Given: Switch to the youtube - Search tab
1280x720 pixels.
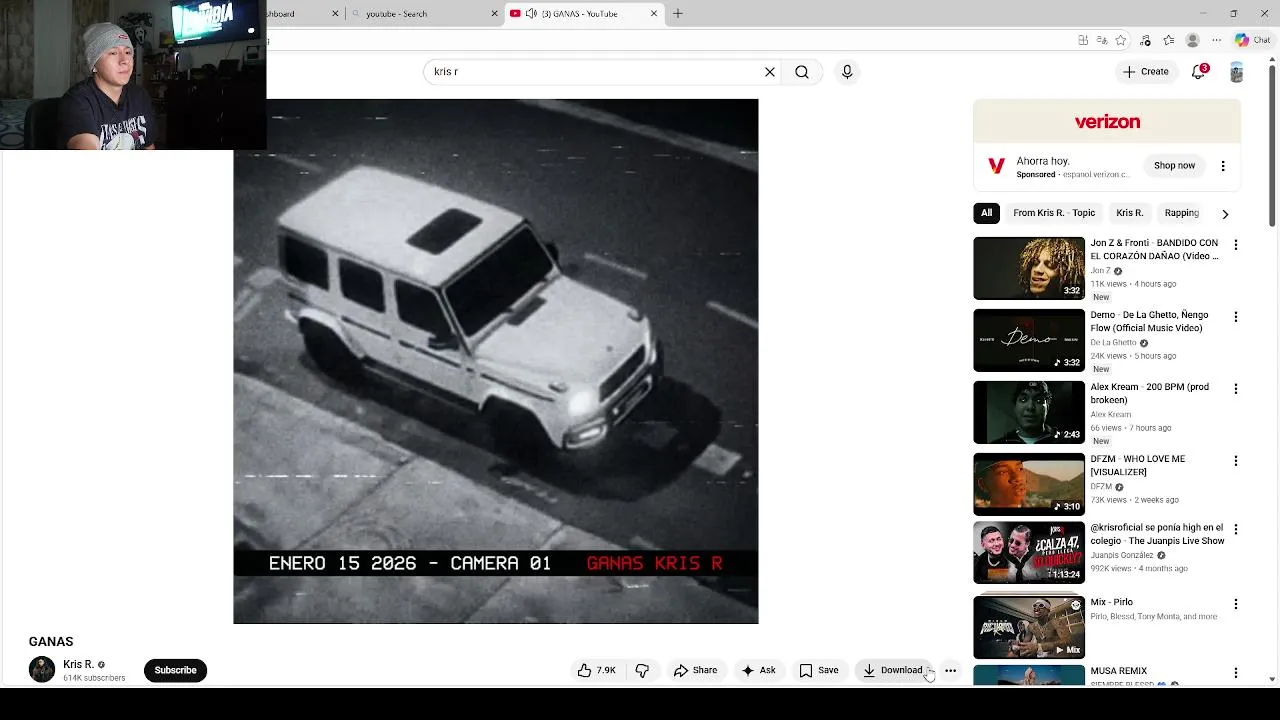Looking at the screenshot, I should (424, 13).
